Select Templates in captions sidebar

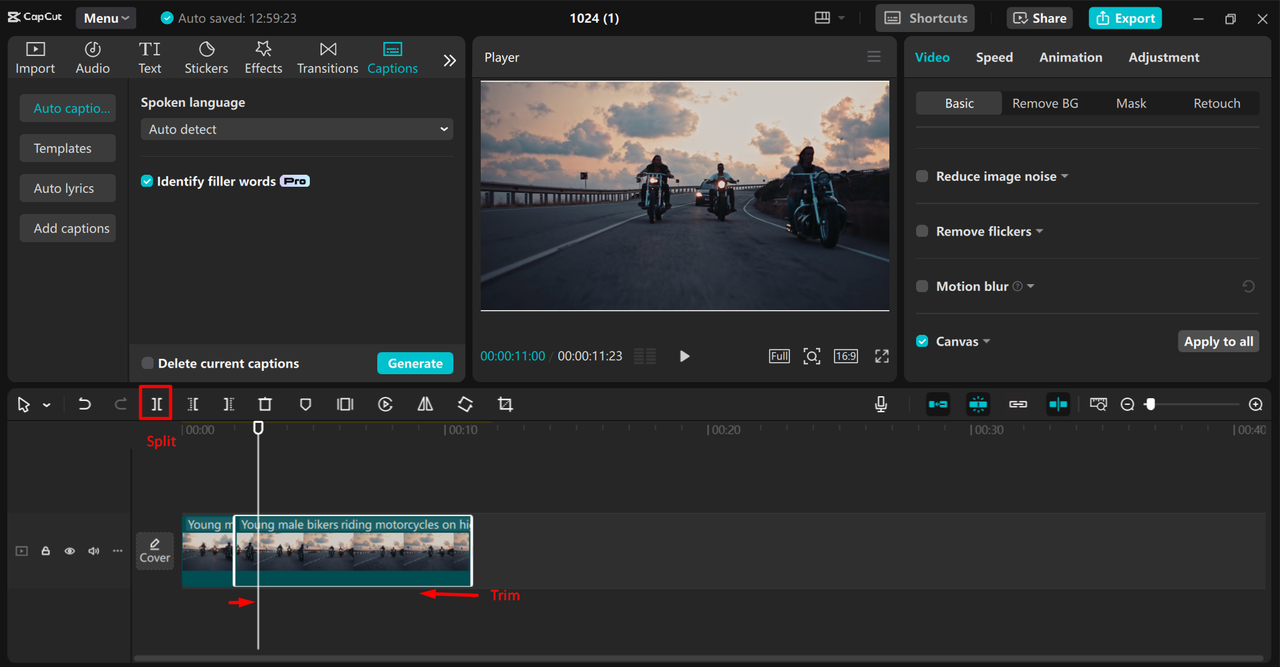68,148
